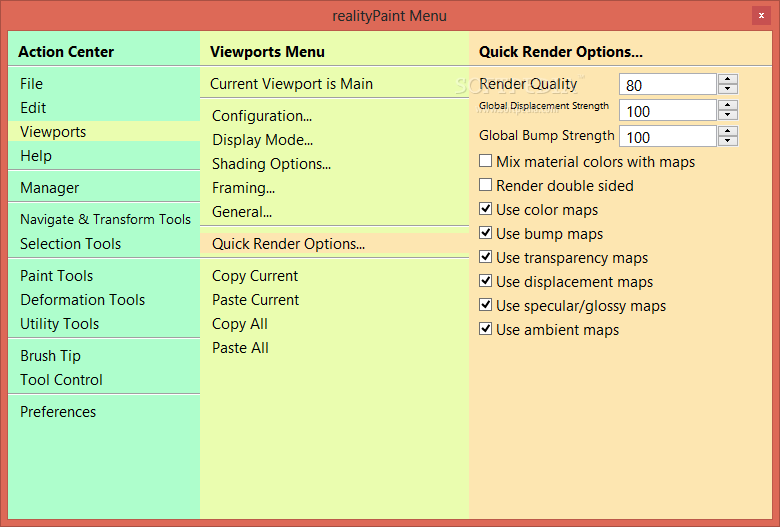Uncheck Use color maps
The width and height of the screenshot is (780, 527).
pyautogui.click(x=486, y=209)
